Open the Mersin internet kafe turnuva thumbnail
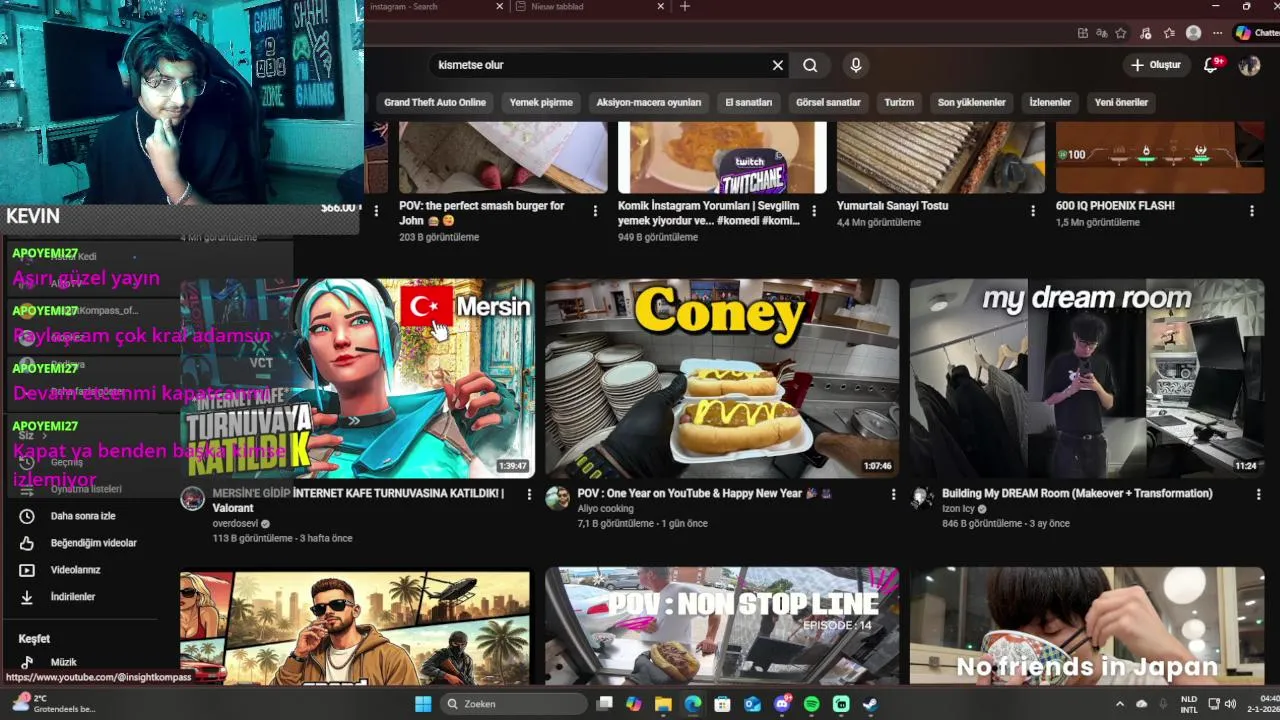 [357, 378]
